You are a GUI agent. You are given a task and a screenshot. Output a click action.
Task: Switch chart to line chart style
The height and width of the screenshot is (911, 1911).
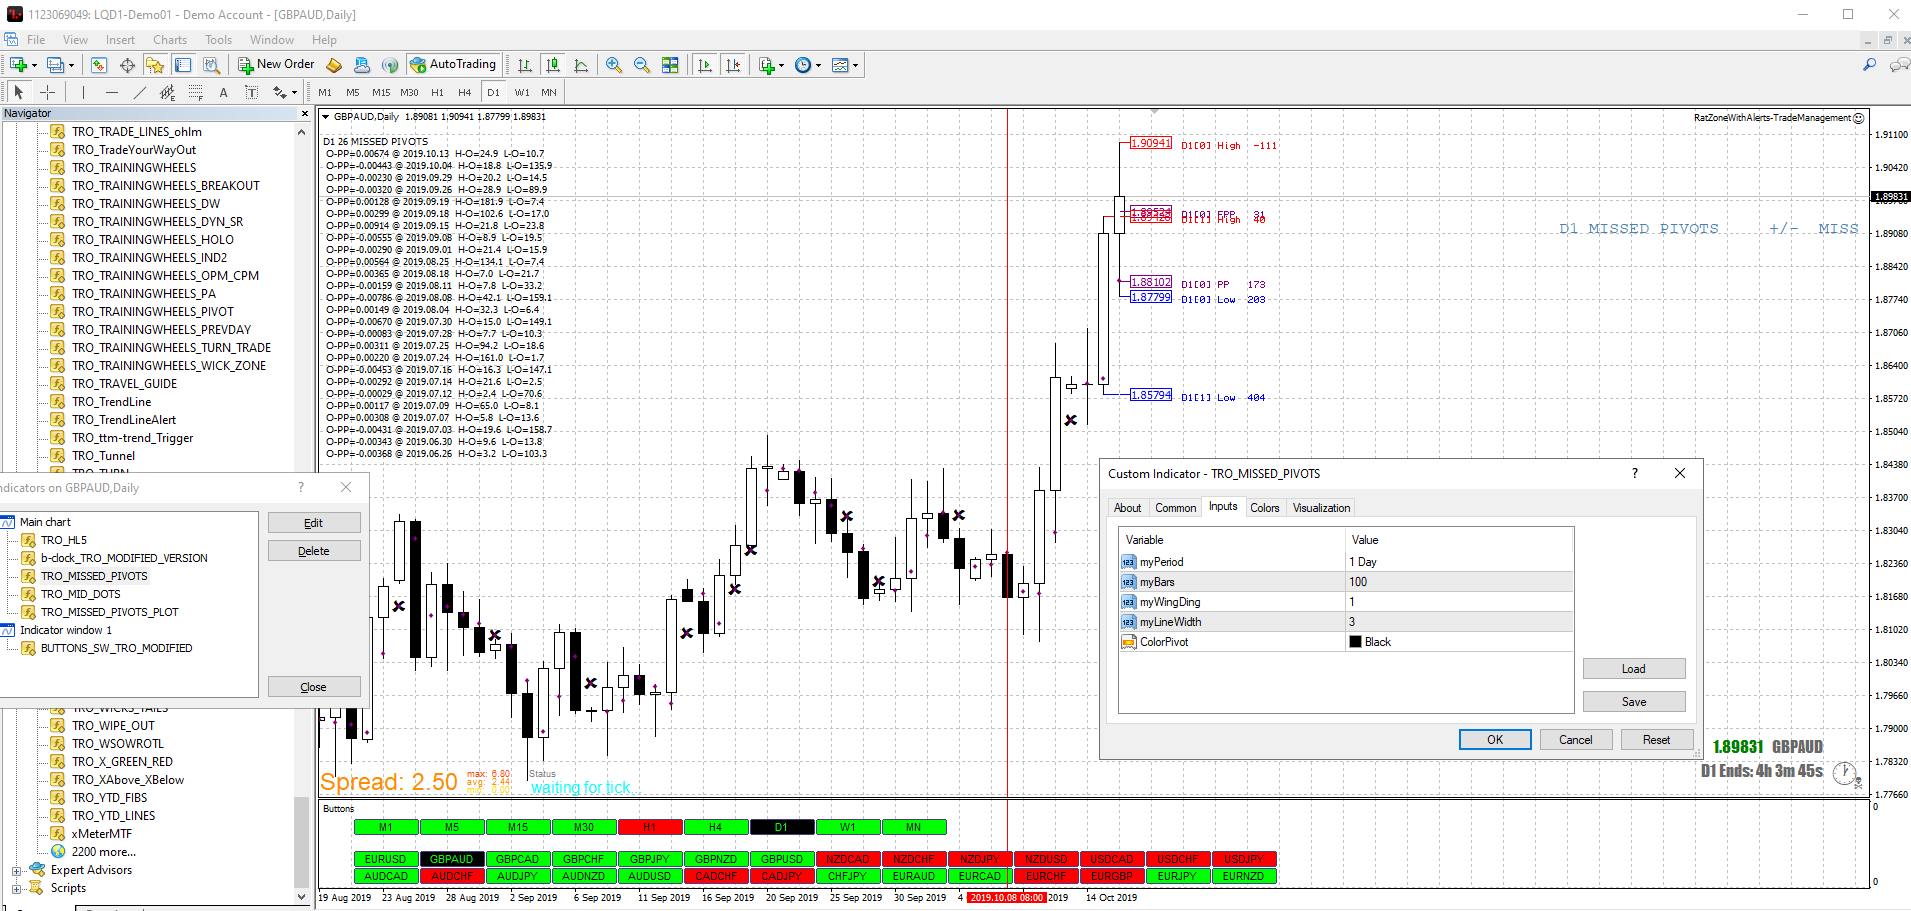[x=581, y=65]
